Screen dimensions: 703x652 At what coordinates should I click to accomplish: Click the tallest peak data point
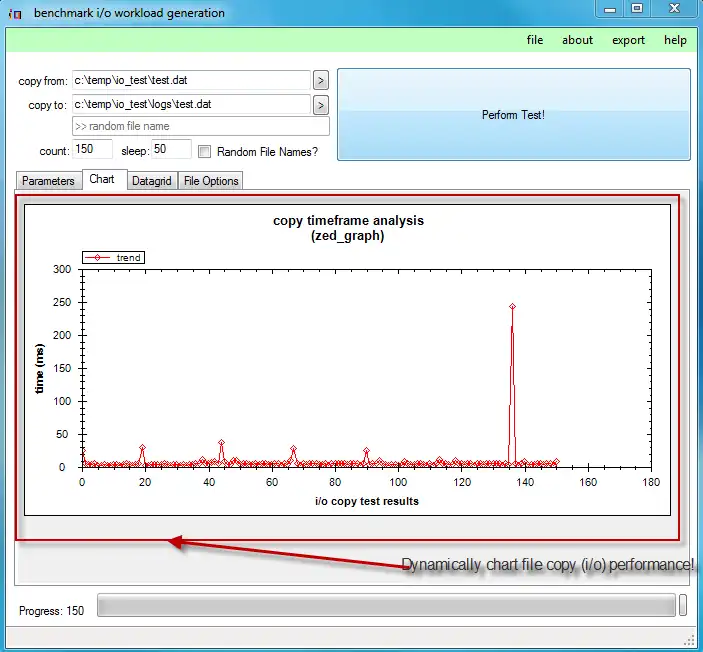(x=512, y=307)
